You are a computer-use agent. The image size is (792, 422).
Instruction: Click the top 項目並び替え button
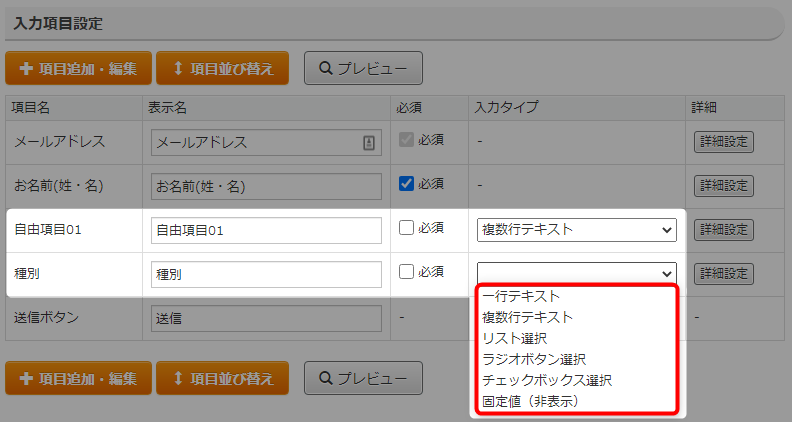[x=222, y=68]
